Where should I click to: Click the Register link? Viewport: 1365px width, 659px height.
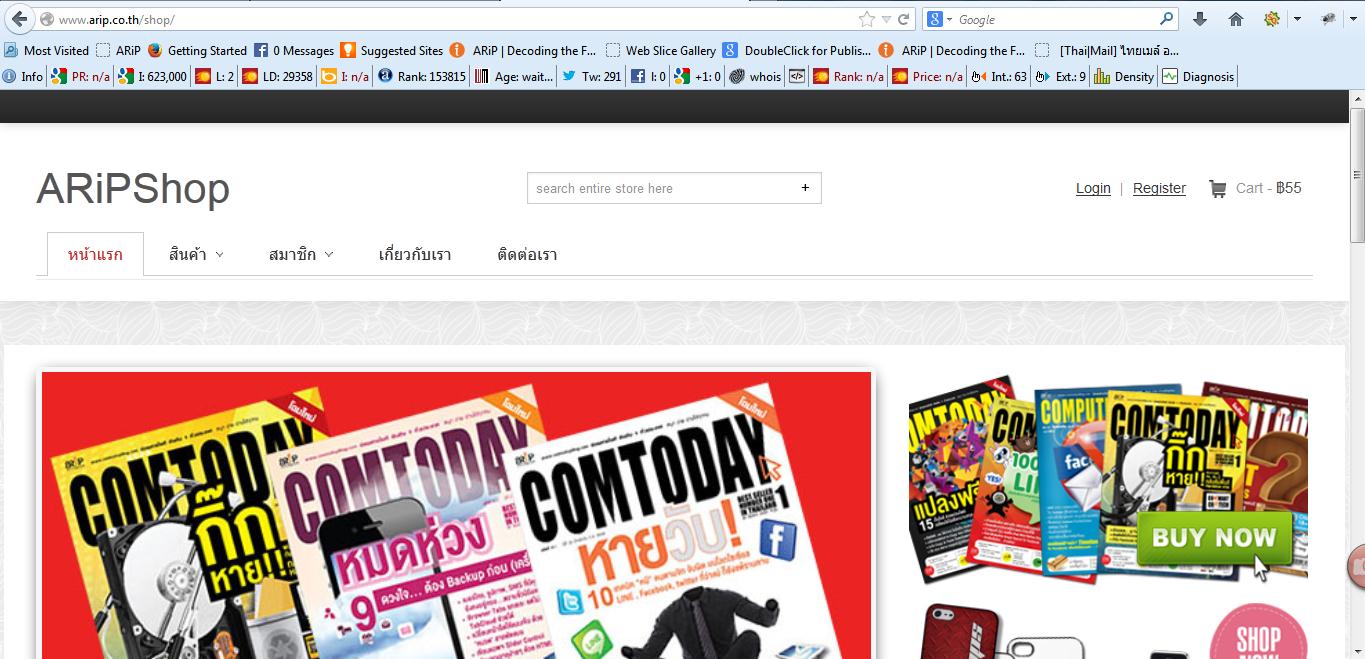pyautogui.click(x=1159, y=188)
